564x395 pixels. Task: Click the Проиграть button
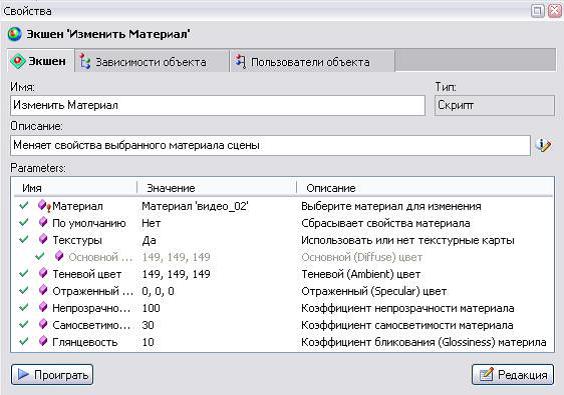52,375
